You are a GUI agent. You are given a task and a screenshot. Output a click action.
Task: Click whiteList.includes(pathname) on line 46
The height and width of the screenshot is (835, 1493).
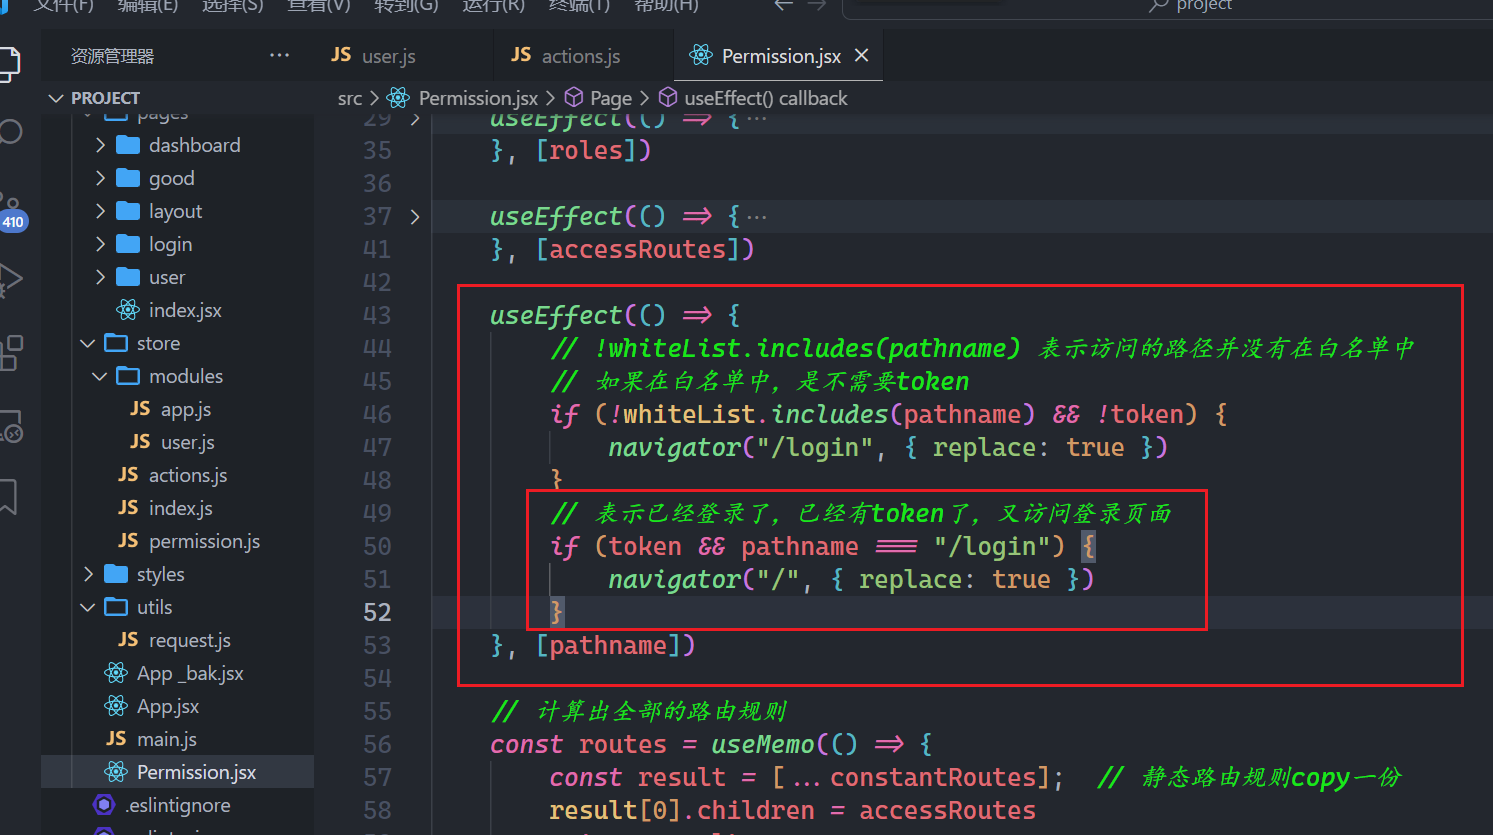829,414
